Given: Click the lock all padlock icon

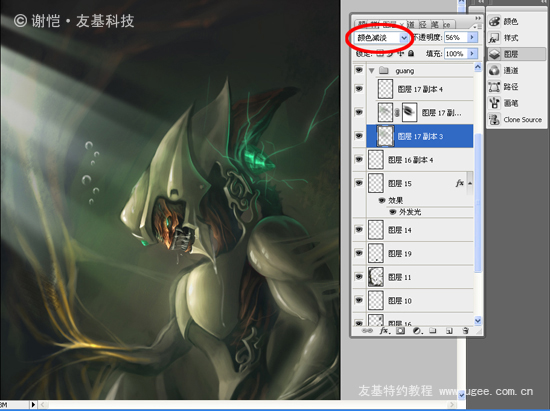Looking at the screenshot, I should 411,53.
